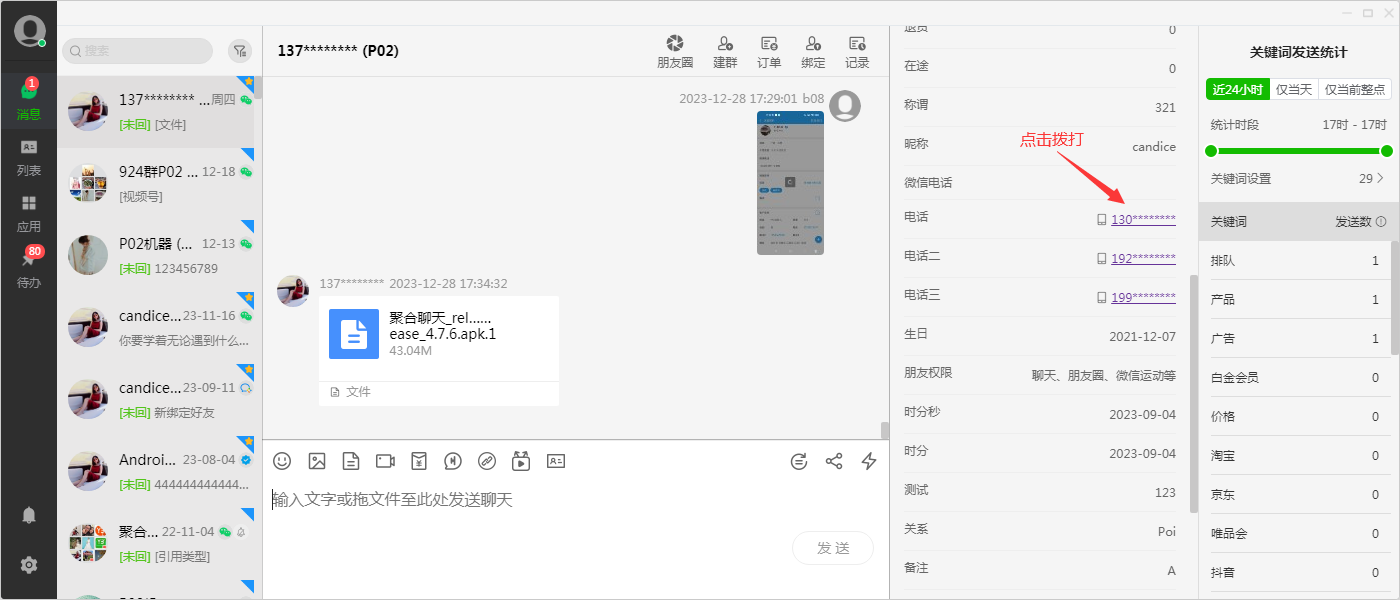Expand 关键词设置 with the arrow
The image size is (1400, 600).
coord(1381,179)
